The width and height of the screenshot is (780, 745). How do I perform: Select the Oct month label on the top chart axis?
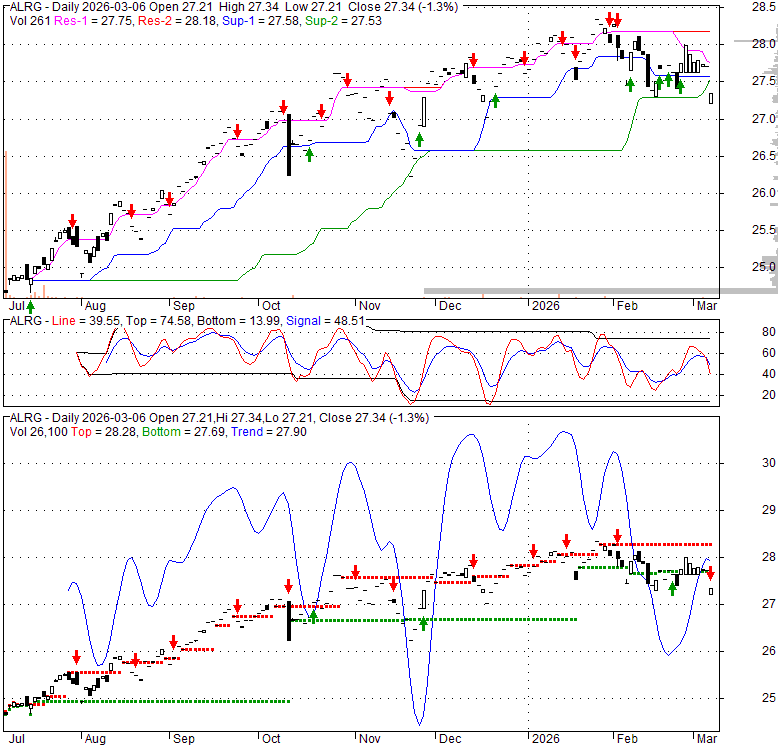(x=270, y=306)
